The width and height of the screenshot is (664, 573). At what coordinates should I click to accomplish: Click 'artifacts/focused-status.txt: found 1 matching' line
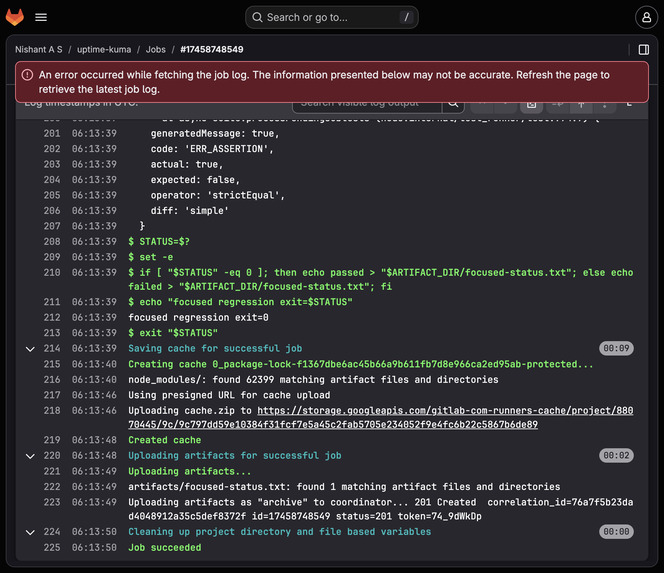344,487
